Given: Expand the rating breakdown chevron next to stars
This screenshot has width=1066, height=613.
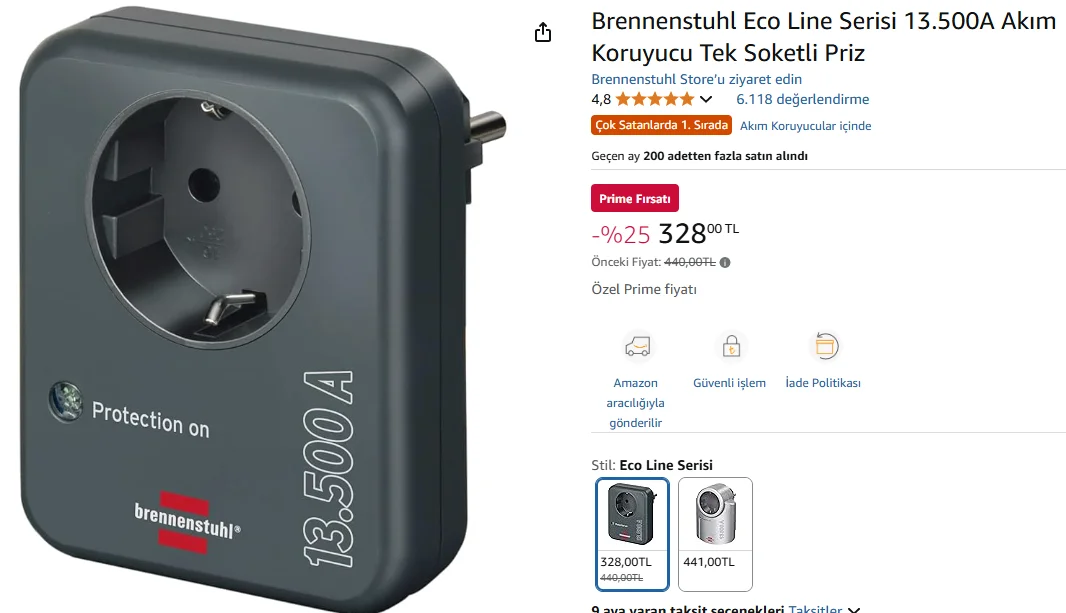Looking at the screenshot, I should pyautogui.click(x=706, y=99).
